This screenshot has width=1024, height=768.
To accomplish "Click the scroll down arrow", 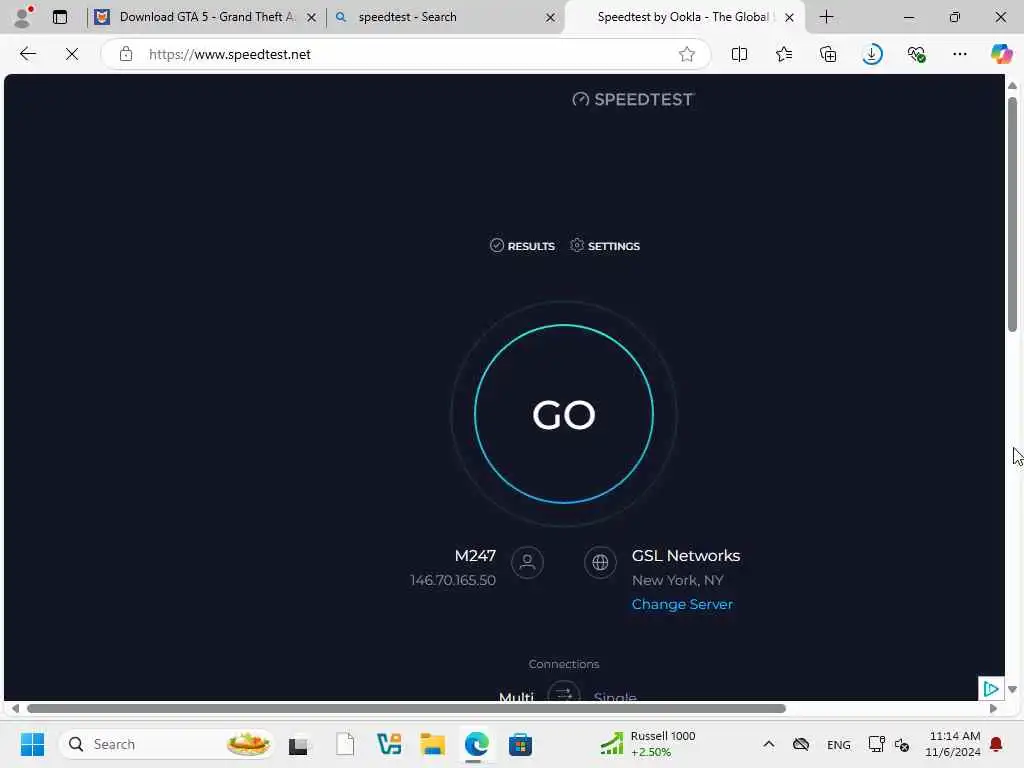I will click(x=1012, y=690).
